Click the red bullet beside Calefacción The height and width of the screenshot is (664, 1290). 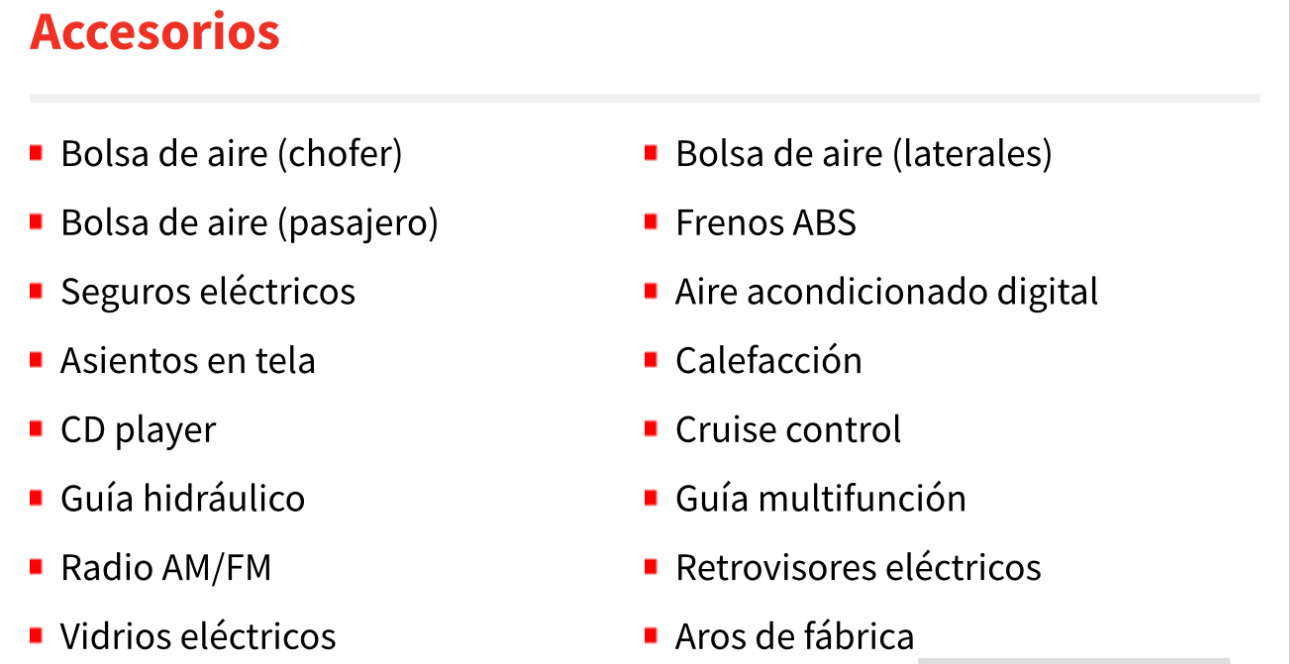click(651, 360)
